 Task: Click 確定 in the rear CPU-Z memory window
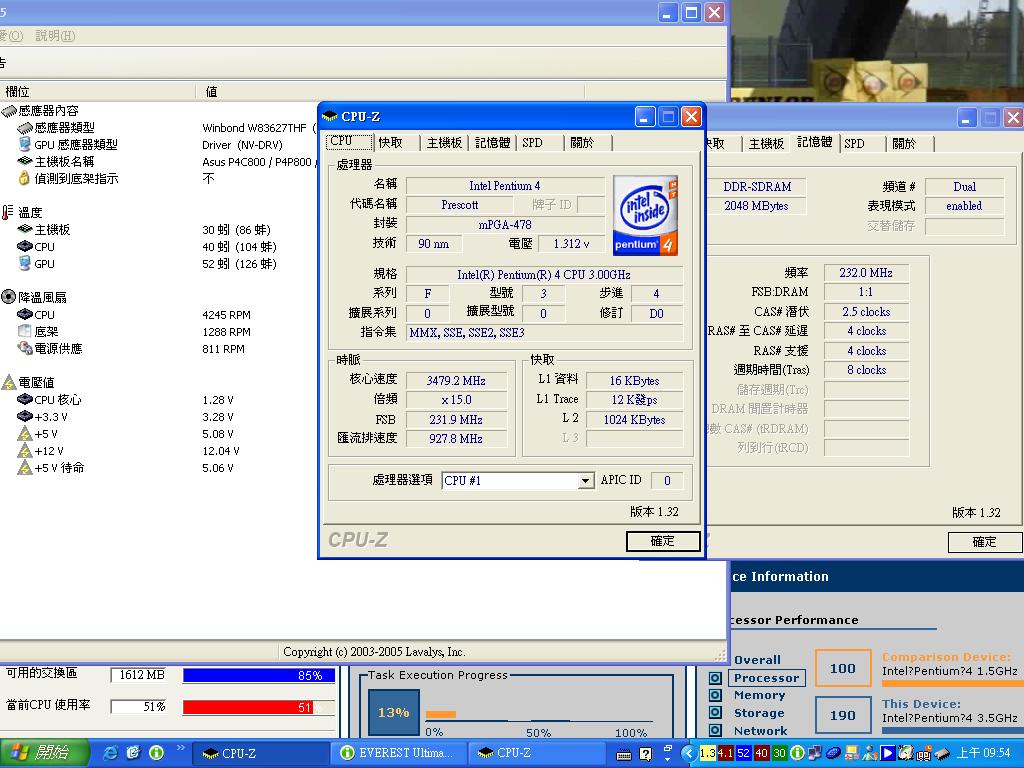coord(984,541)
